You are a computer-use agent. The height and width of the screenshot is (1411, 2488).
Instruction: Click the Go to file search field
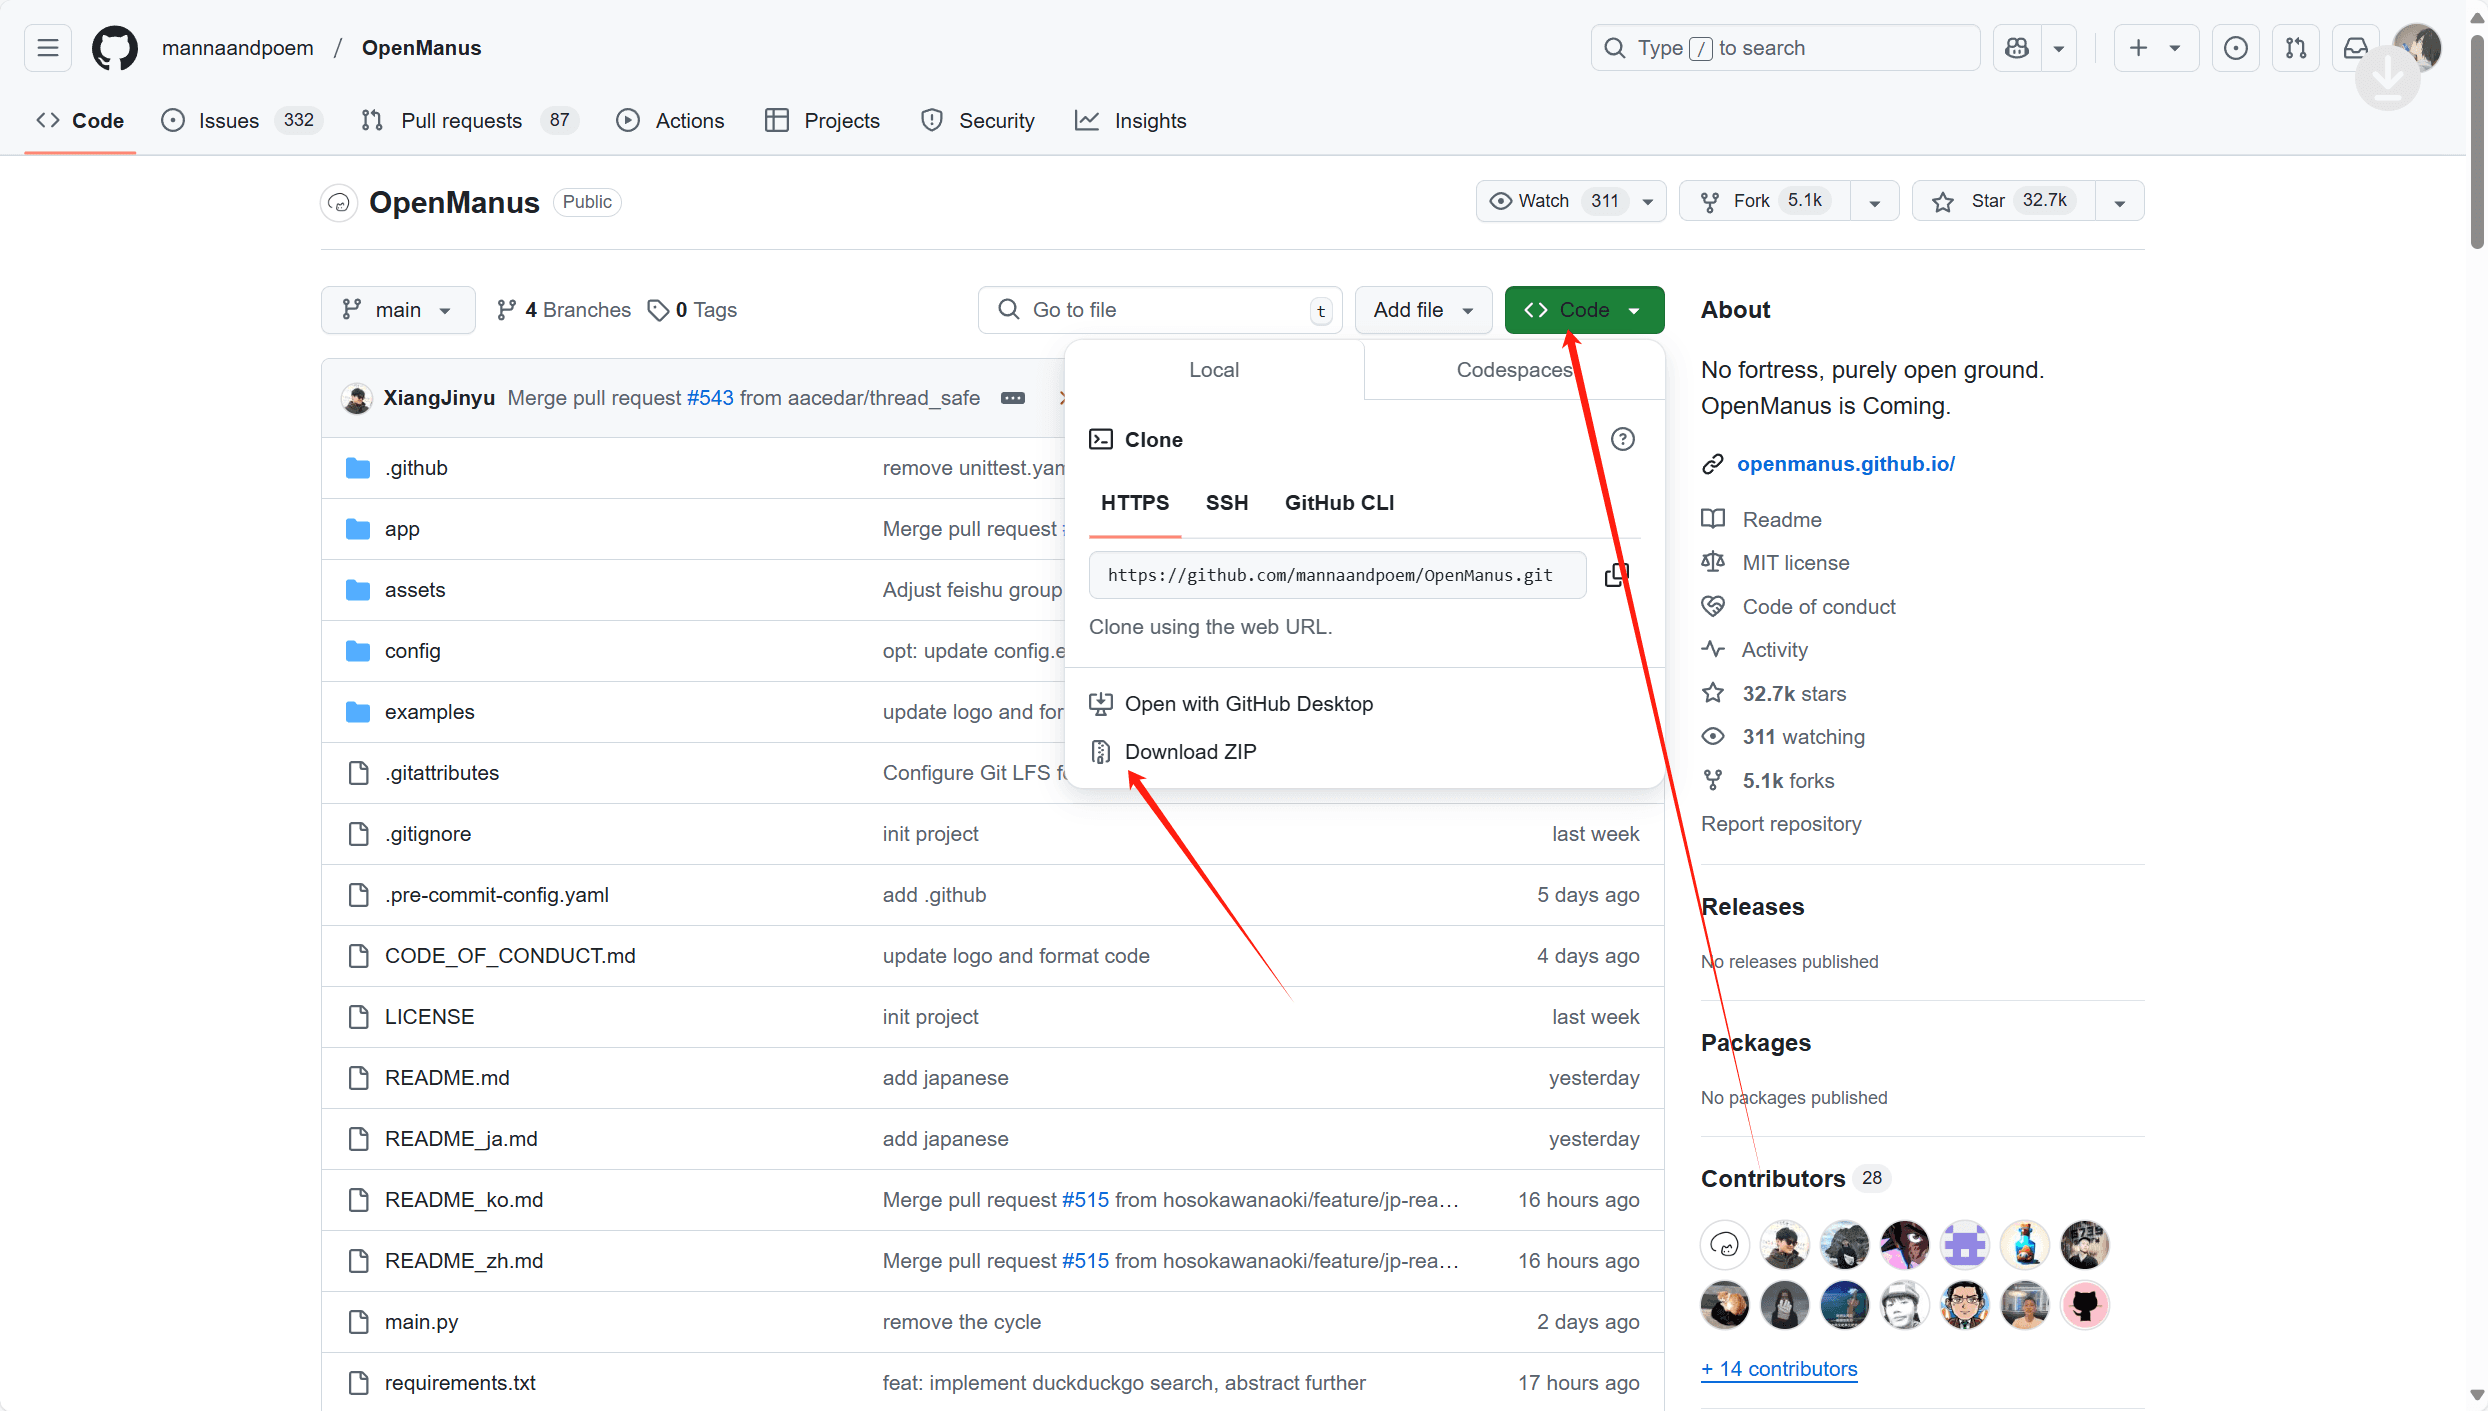click(1160, 310)
